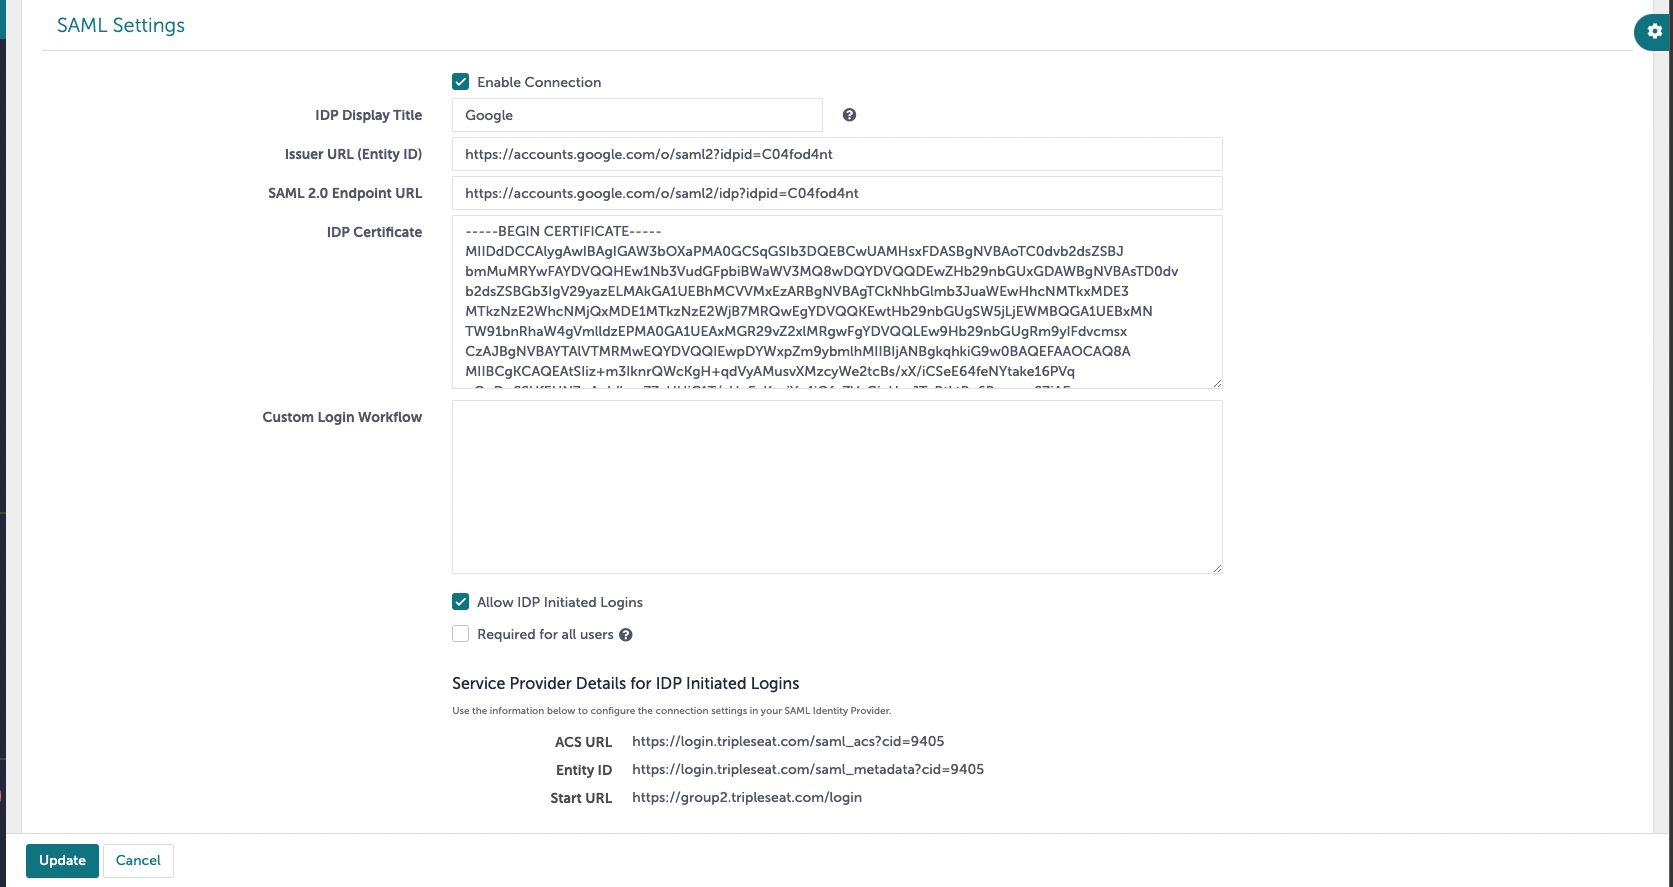The width and height of the screenshot is (1673, 887).
Task: Check the Required for all users box
Action: click(460, 634)
